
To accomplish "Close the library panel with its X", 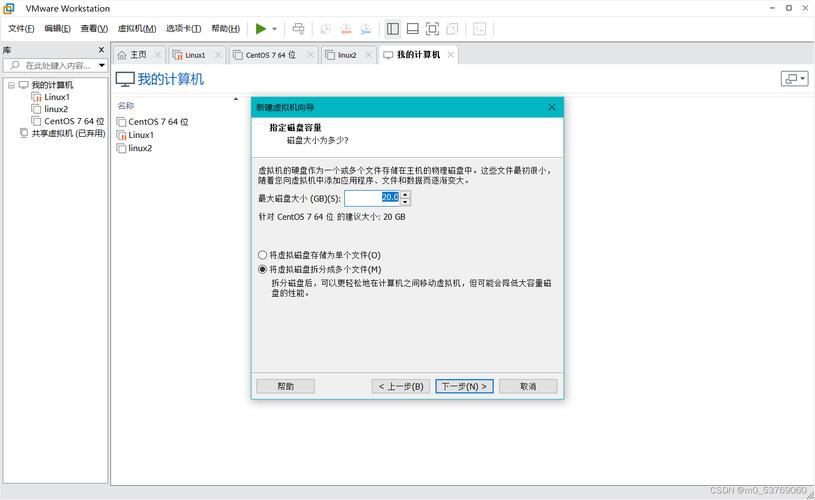I will (x=101, y=50).
